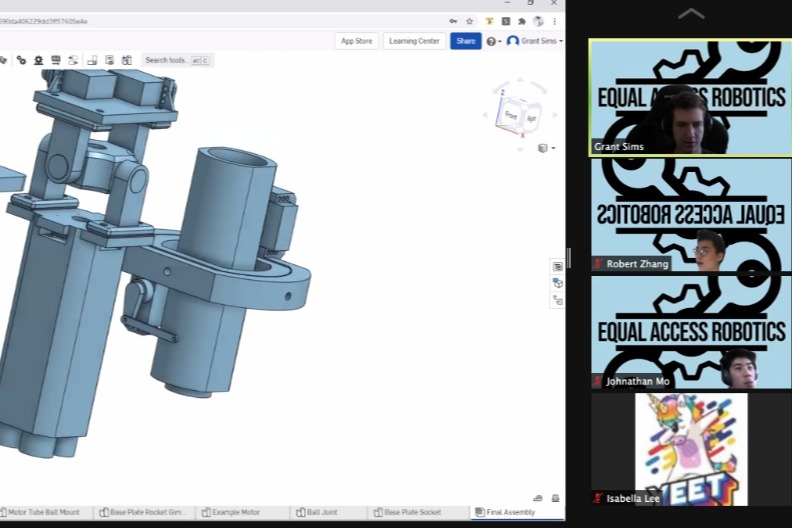
Task: Select Robert Zhang video tile in Zoom
Action: tap(691, 214)
